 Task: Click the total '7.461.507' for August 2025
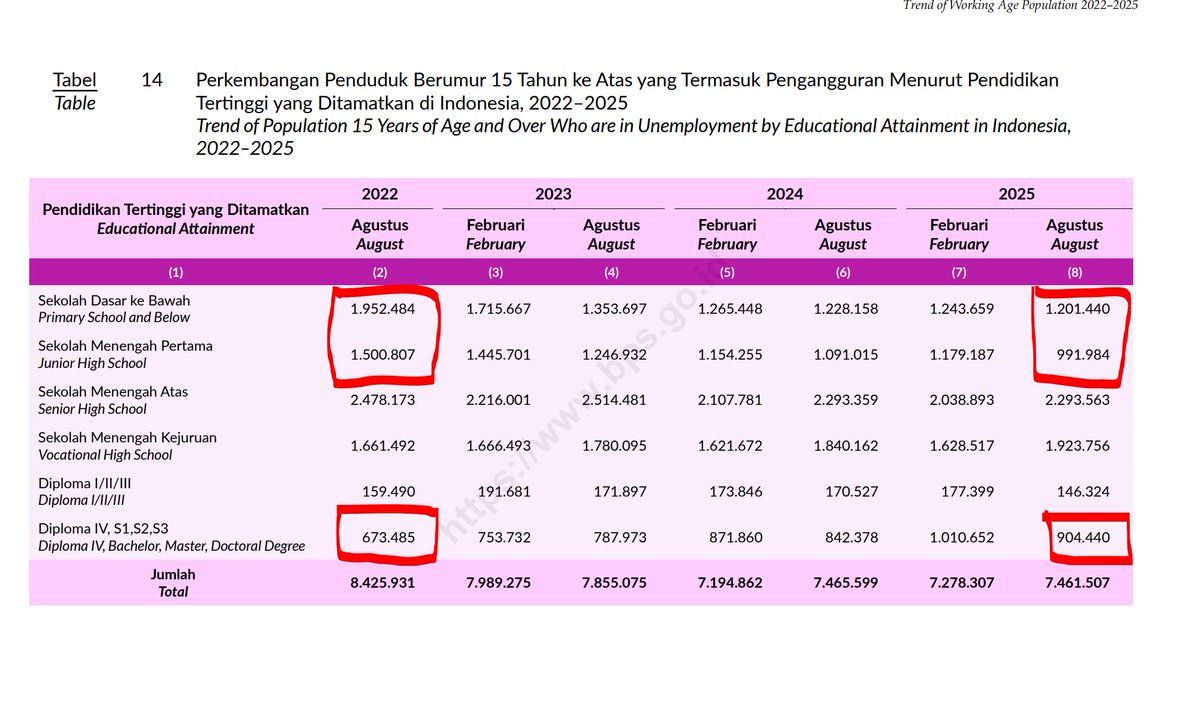(1078, 582)
